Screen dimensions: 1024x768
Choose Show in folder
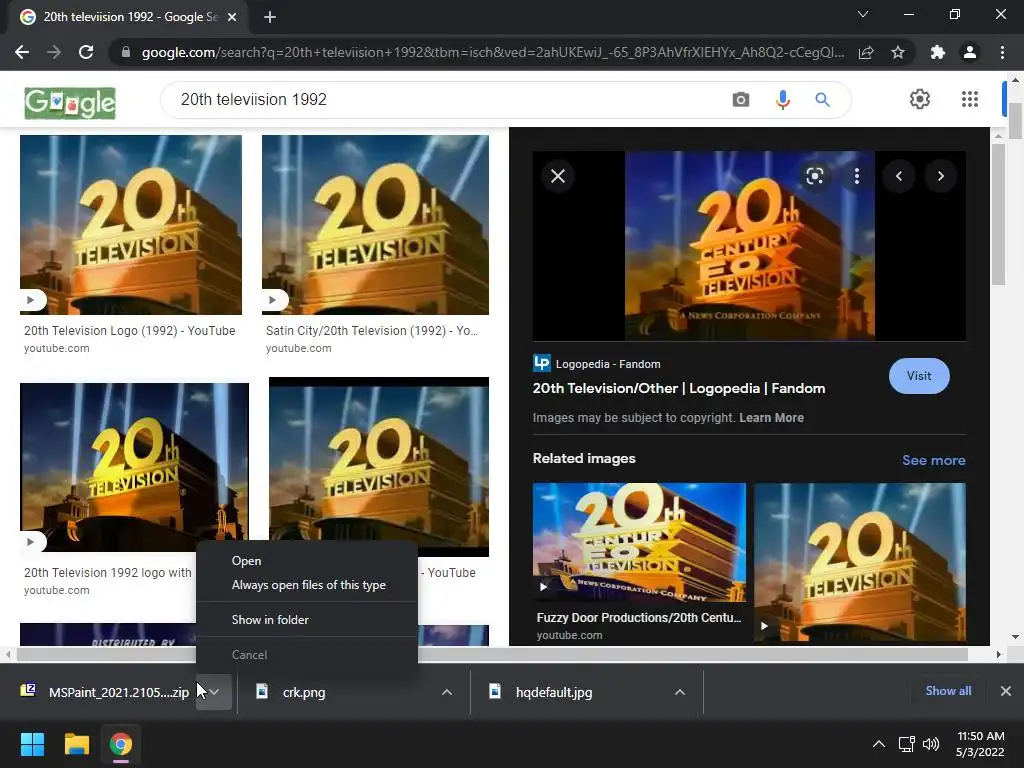306,620
